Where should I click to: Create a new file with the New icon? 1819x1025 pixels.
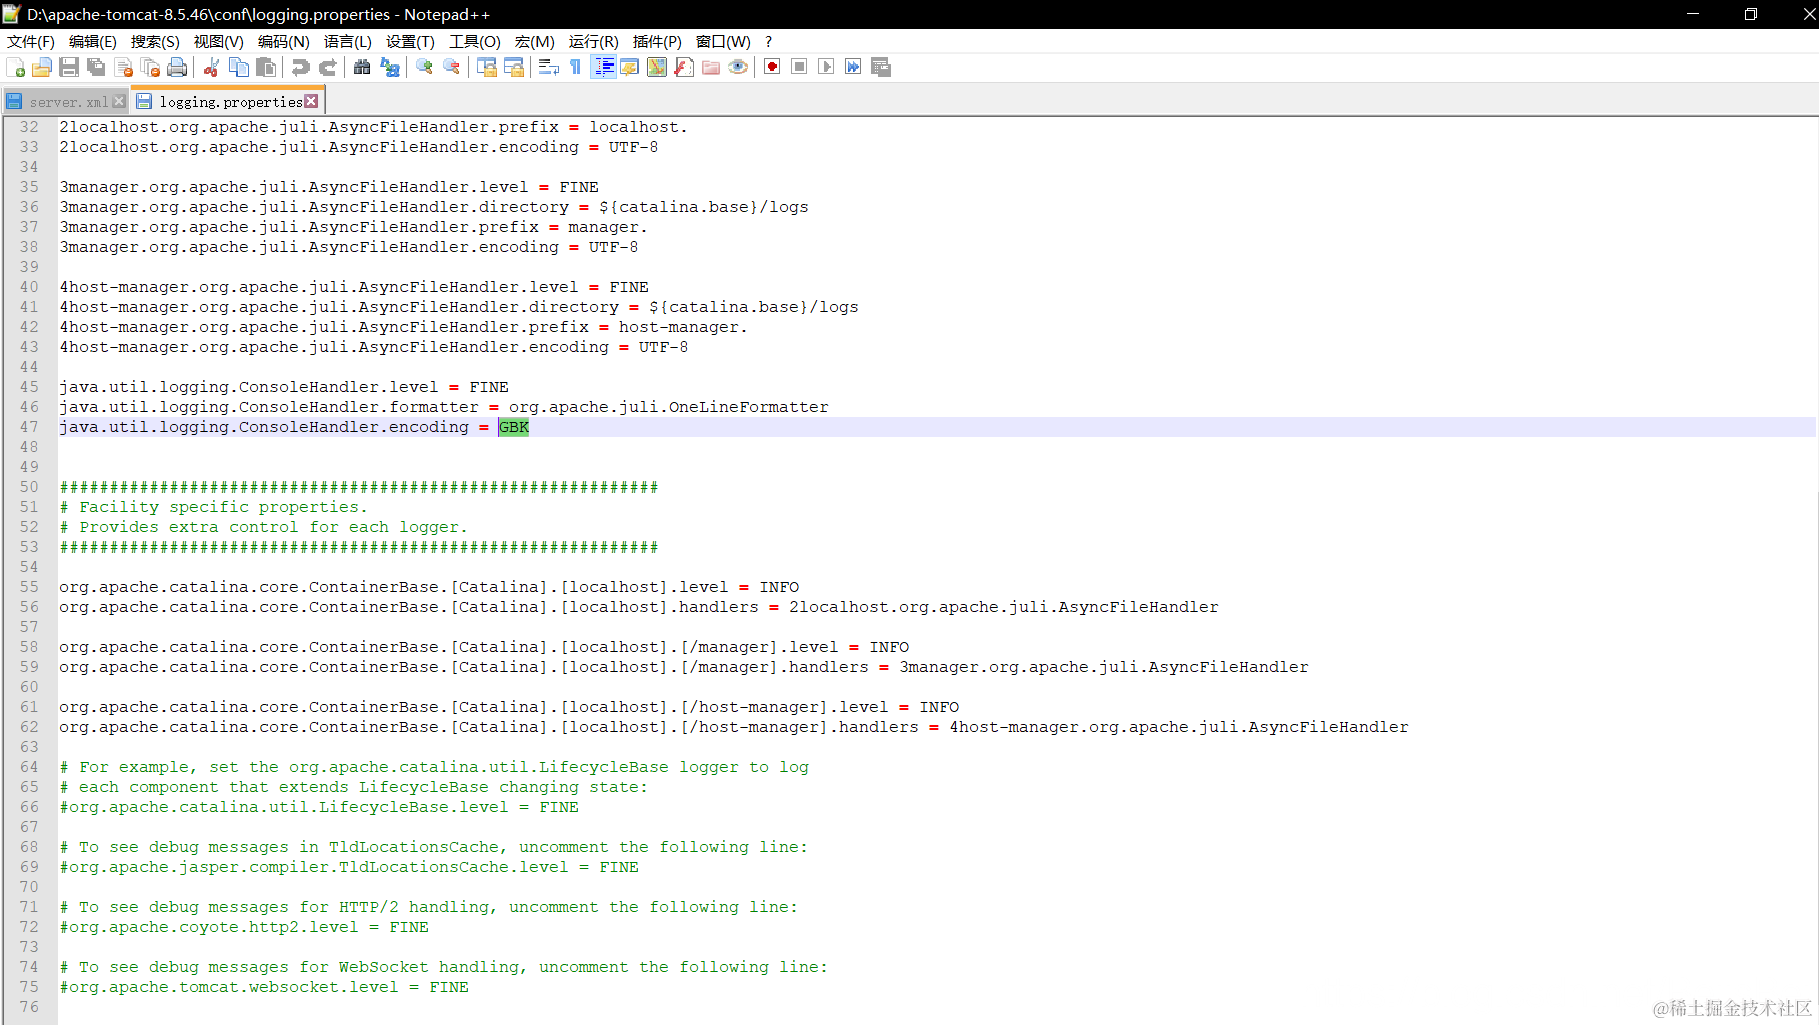tap(16, 67)
